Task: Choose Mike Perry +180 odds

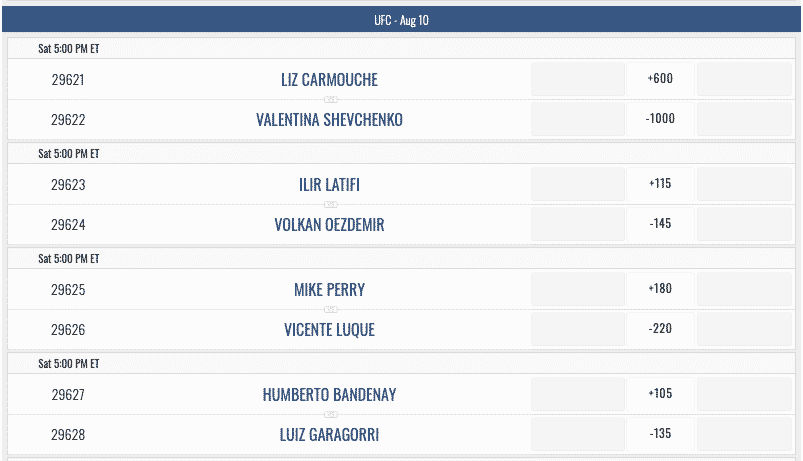Action: 660,289
